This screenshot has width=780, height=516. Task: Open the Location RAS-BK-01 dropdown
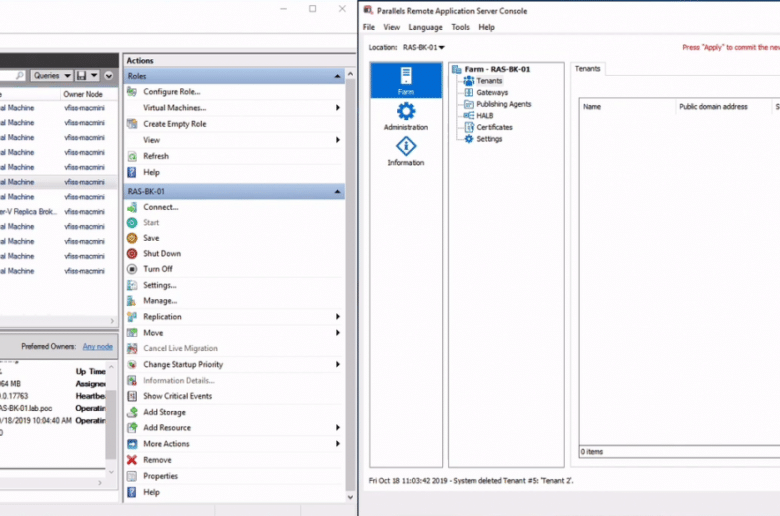424,47
